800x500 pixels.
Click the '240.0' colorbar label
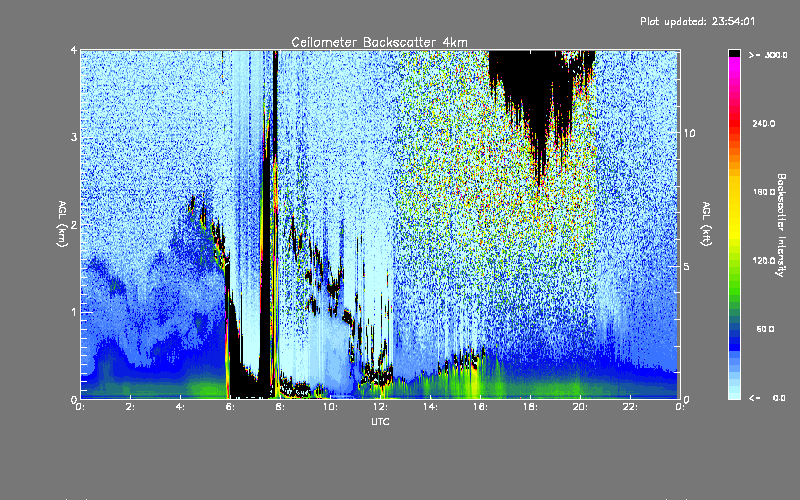tap(764, 123)
